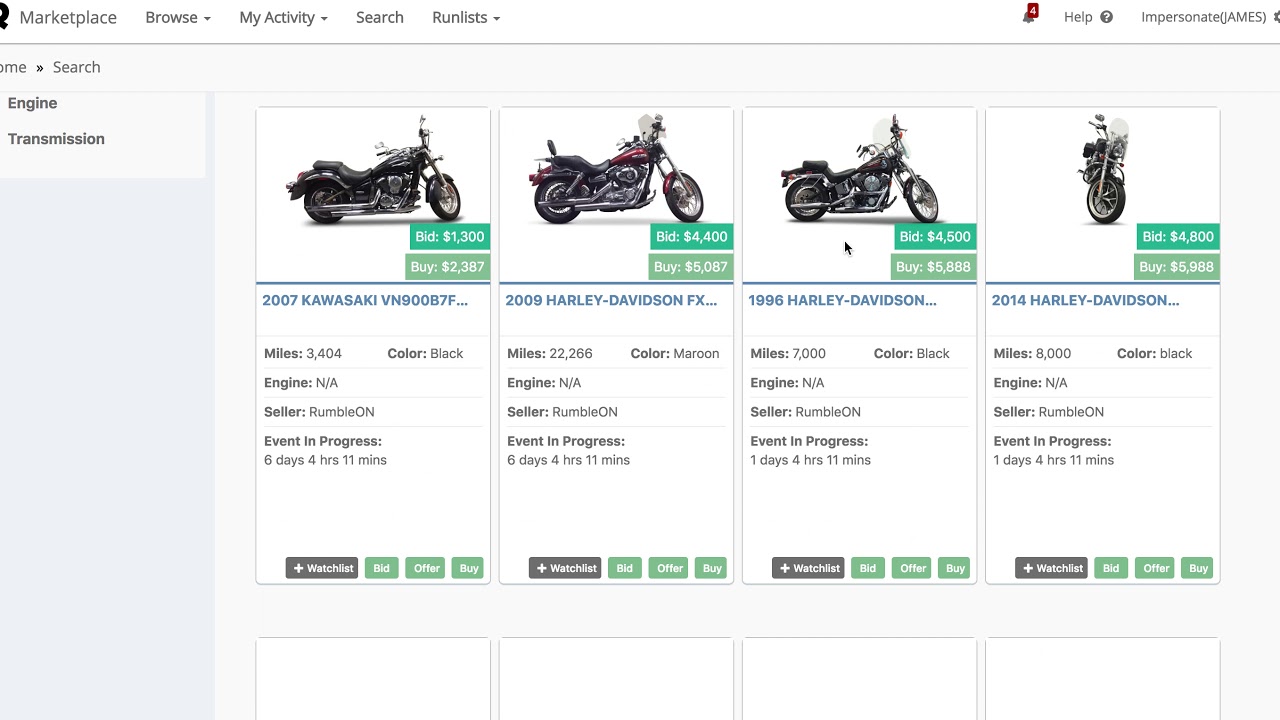Click the Bid: $1,300 price badge
Viewport: 1280px width, 720px height.
449,237
